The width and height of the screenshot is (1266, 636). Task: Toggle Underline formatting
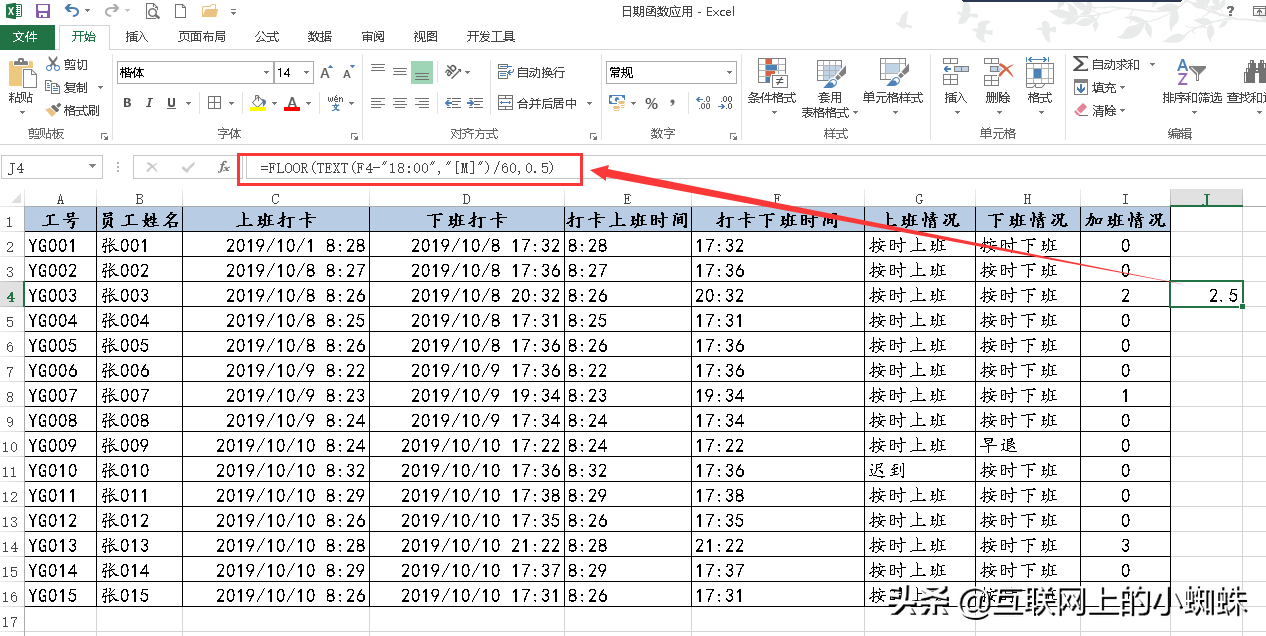pyautogui.click(x=171, y=103)
